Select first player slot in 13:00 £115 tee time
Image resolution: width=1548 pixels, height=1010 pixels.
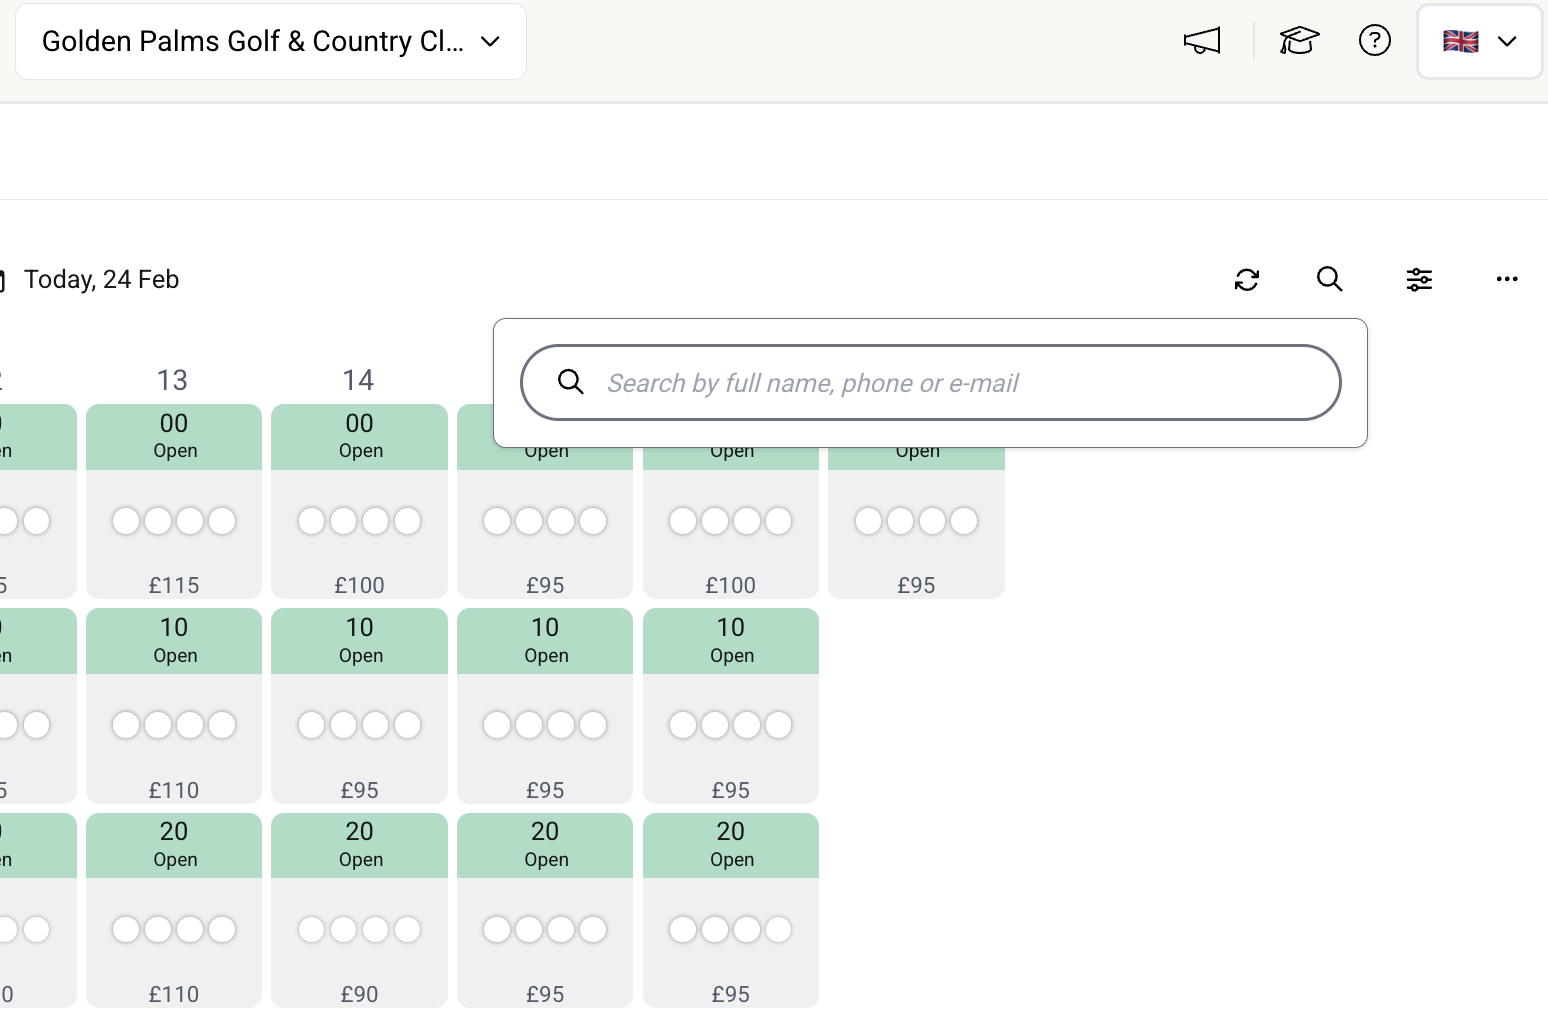(126, 521)
